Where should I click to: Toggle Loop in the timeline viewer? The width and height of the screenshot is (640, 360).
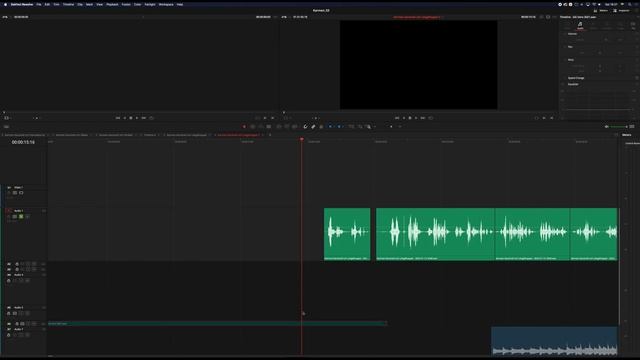pyautogui.click(x=431, y=118)
